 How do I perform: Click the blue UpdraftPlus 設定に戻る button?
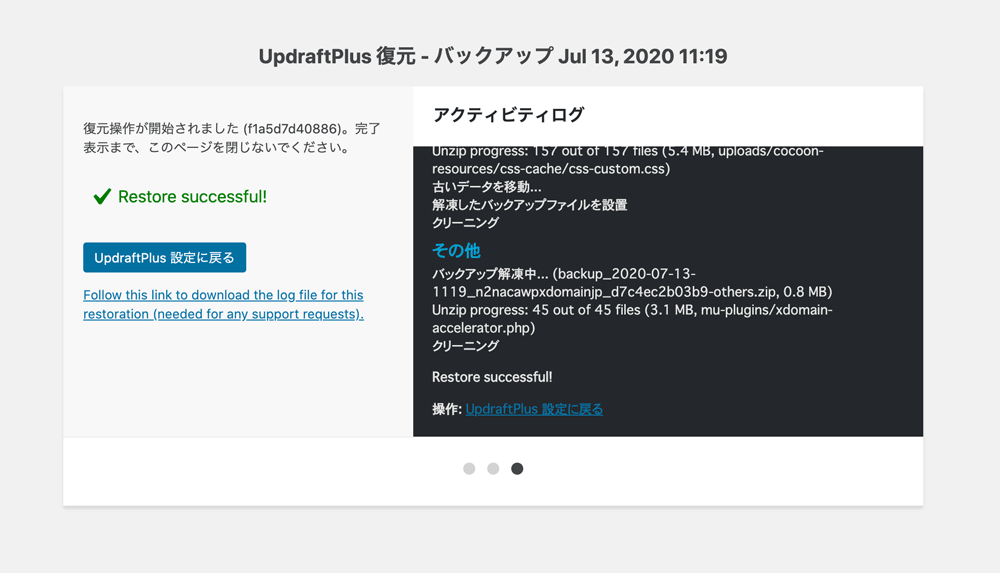point(165,258)
